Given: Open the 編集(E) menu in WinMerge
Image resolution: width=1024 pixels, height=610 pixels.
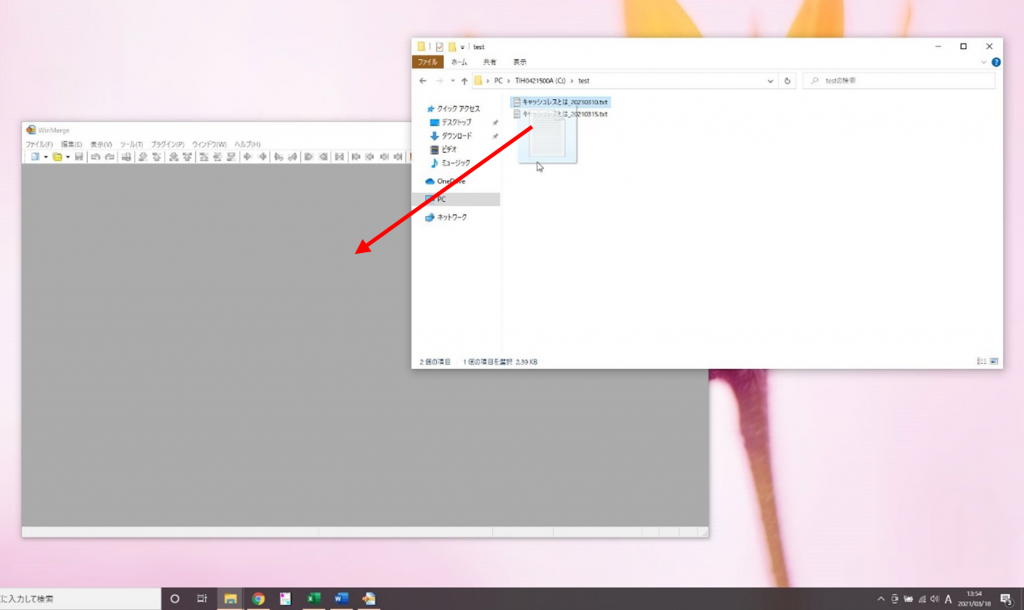Looking at the screenshot, I should tap(71, 144).
